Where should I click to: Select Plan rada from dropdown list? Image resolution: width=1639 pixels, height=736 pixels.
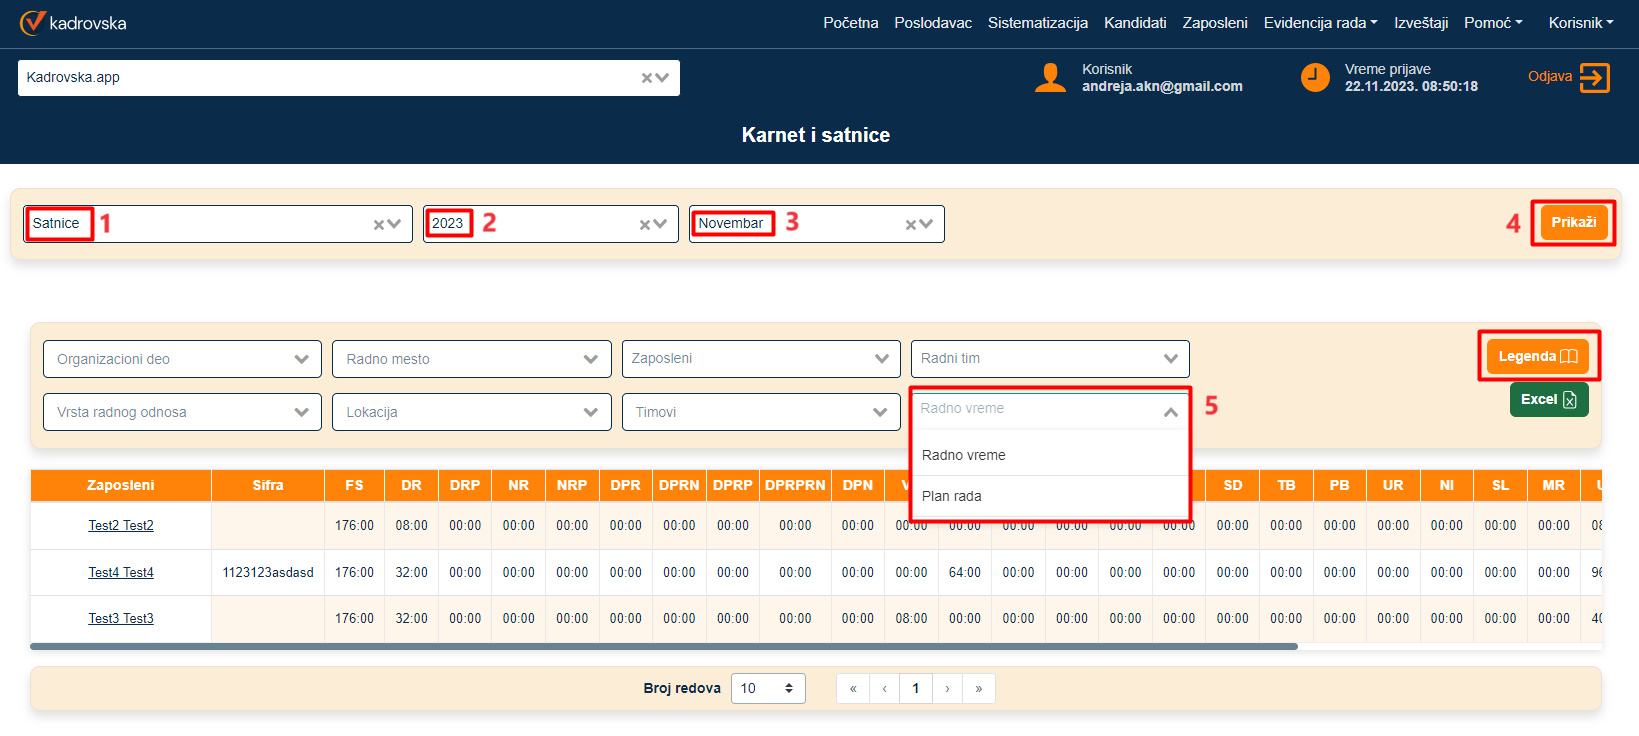(952, 496)
